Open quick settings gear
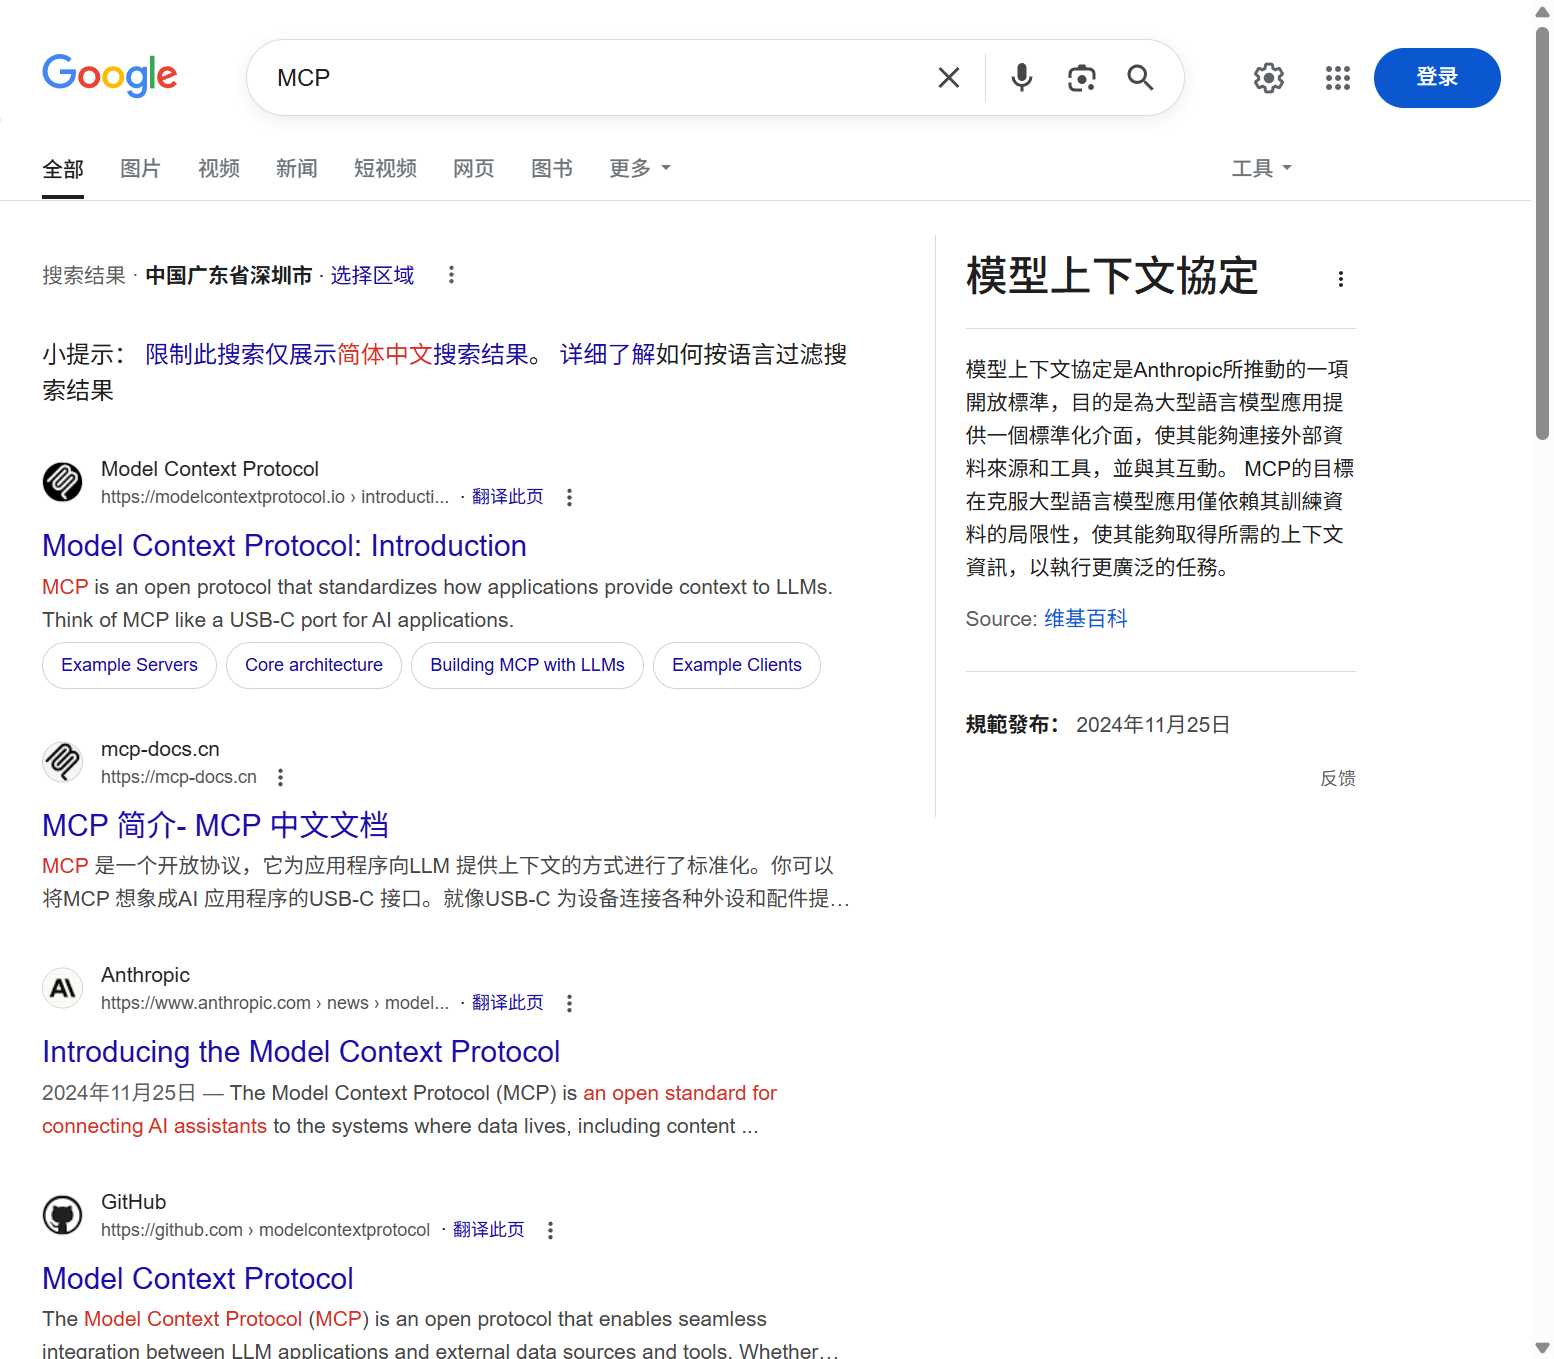This screenshot has width=1554, height=1359. tap(1268, 77)
